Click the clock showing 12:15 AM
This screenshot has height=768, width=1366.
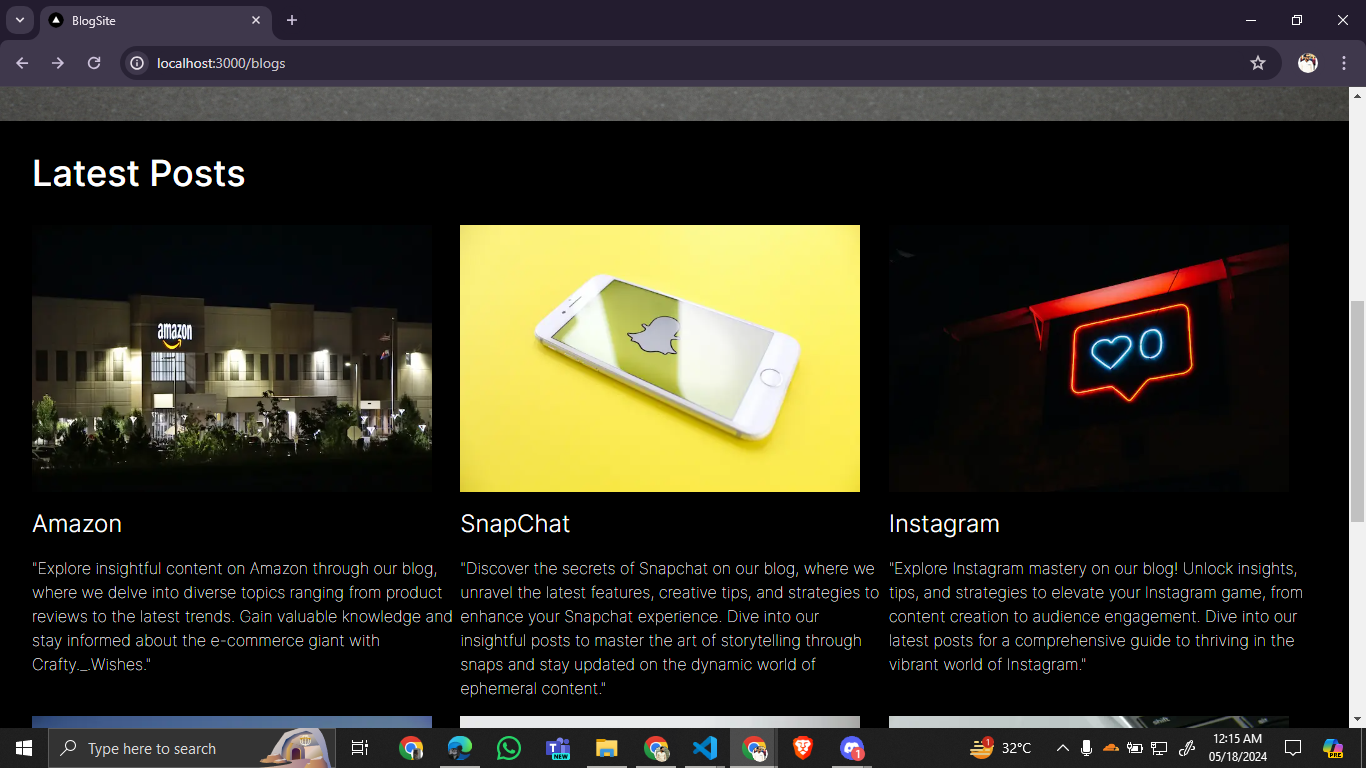[x=1238, y=748]
